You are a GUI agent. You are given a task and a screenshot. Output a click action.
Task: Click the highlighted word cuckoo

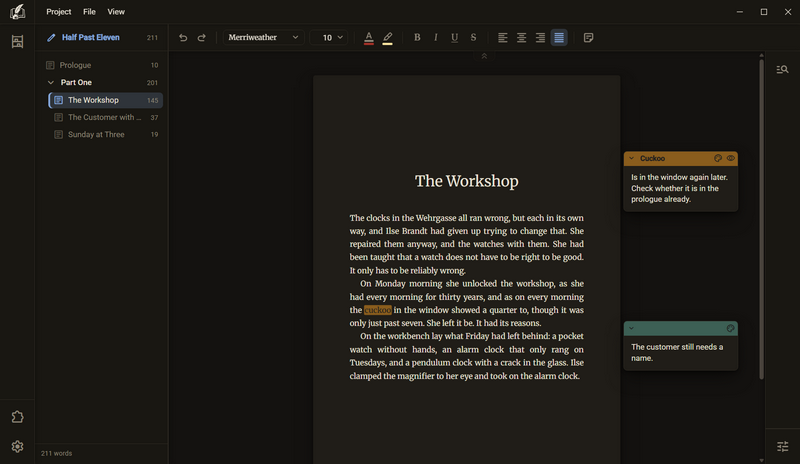[x=378, y=310]
